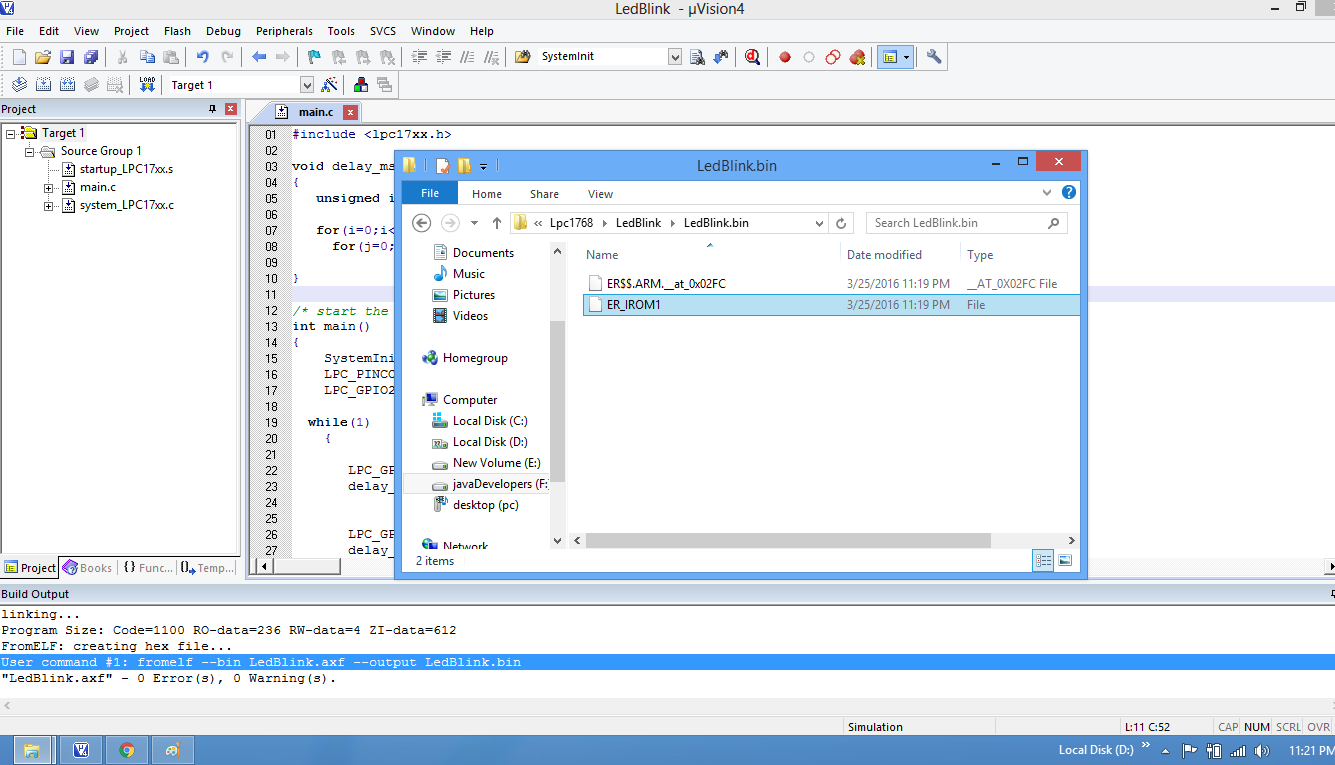Open the SVCS menu
The height and width of the screenshot is (765, 1335).
point(383,31)
